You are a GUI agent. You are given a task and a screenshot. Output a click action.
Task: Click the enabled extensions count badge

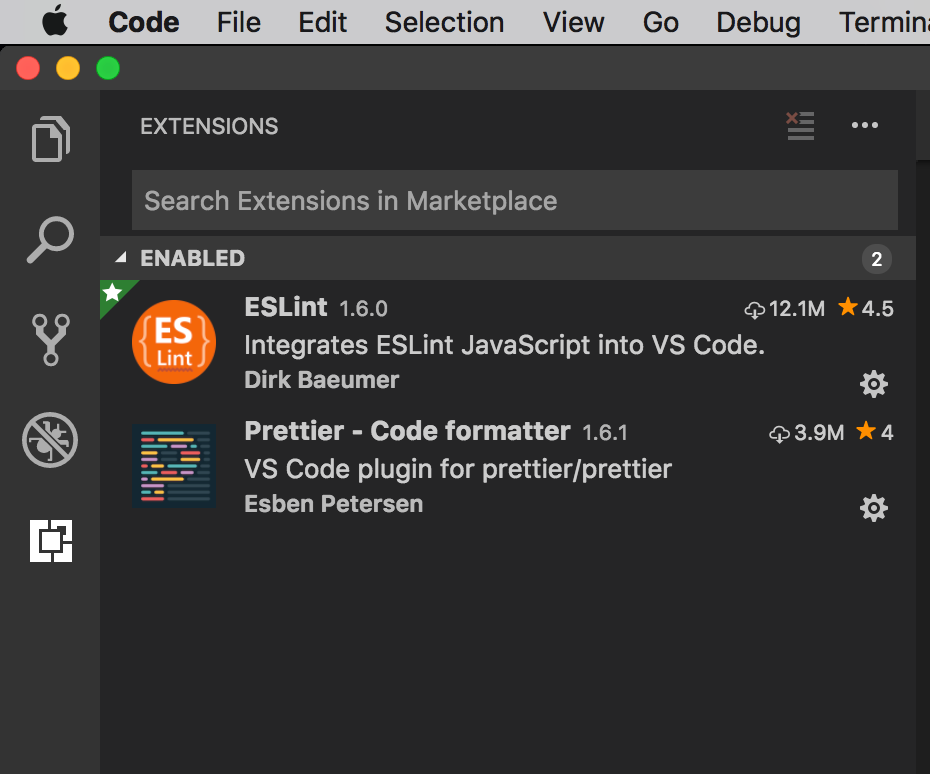pos(876,260)
